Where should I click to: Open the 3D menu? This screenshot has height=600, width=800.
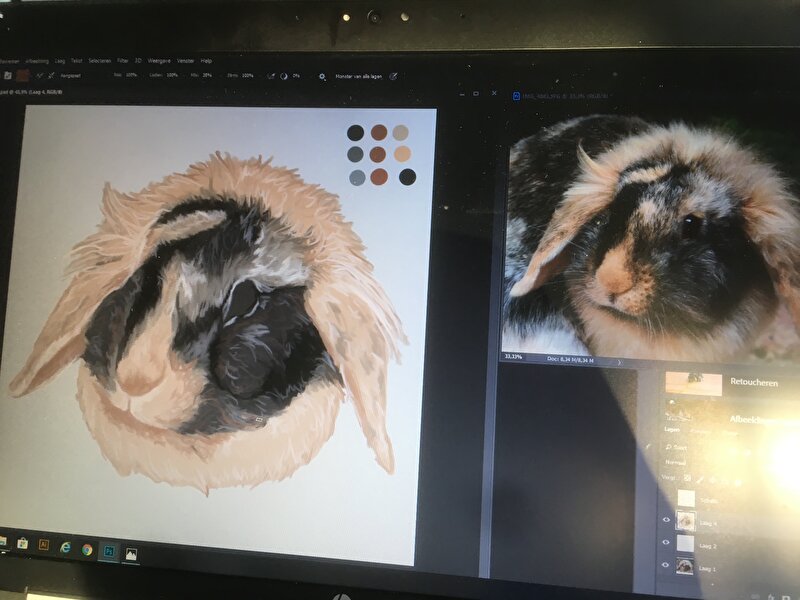[138, 61]
